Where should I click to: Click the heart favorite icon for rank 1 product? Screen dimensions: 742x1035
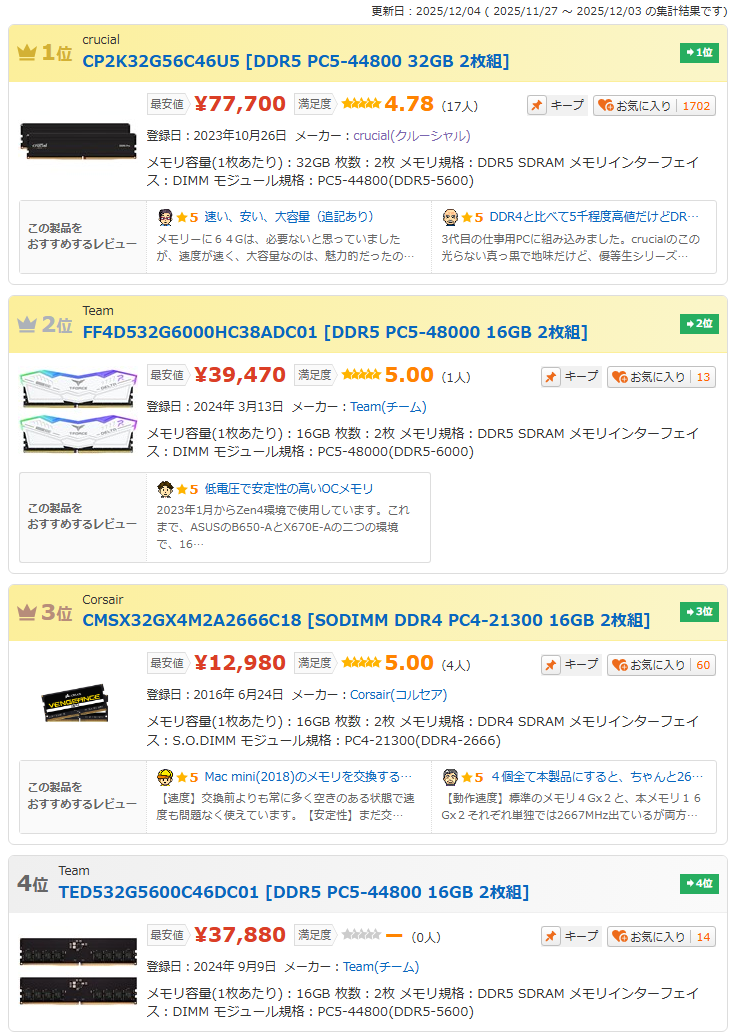coord(605,106)
